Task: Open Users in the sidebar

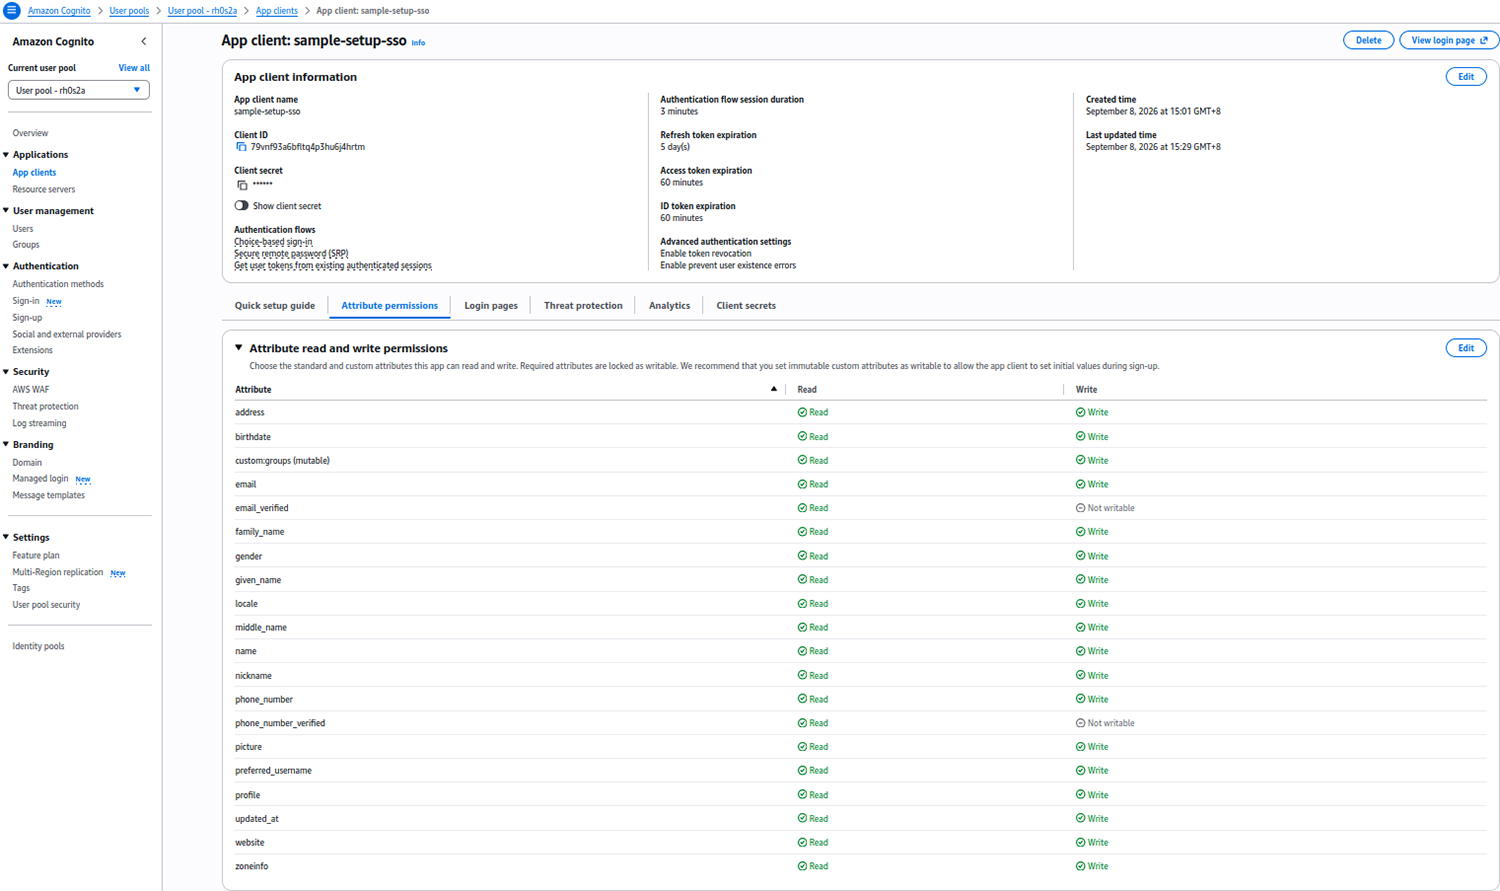Action: (22, 229)
